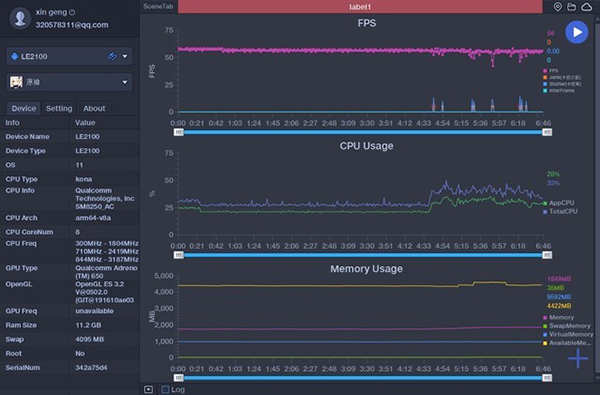Click the collapse panel icon beside Log
The height and width of the screenshot is (395, 600).
148,390
